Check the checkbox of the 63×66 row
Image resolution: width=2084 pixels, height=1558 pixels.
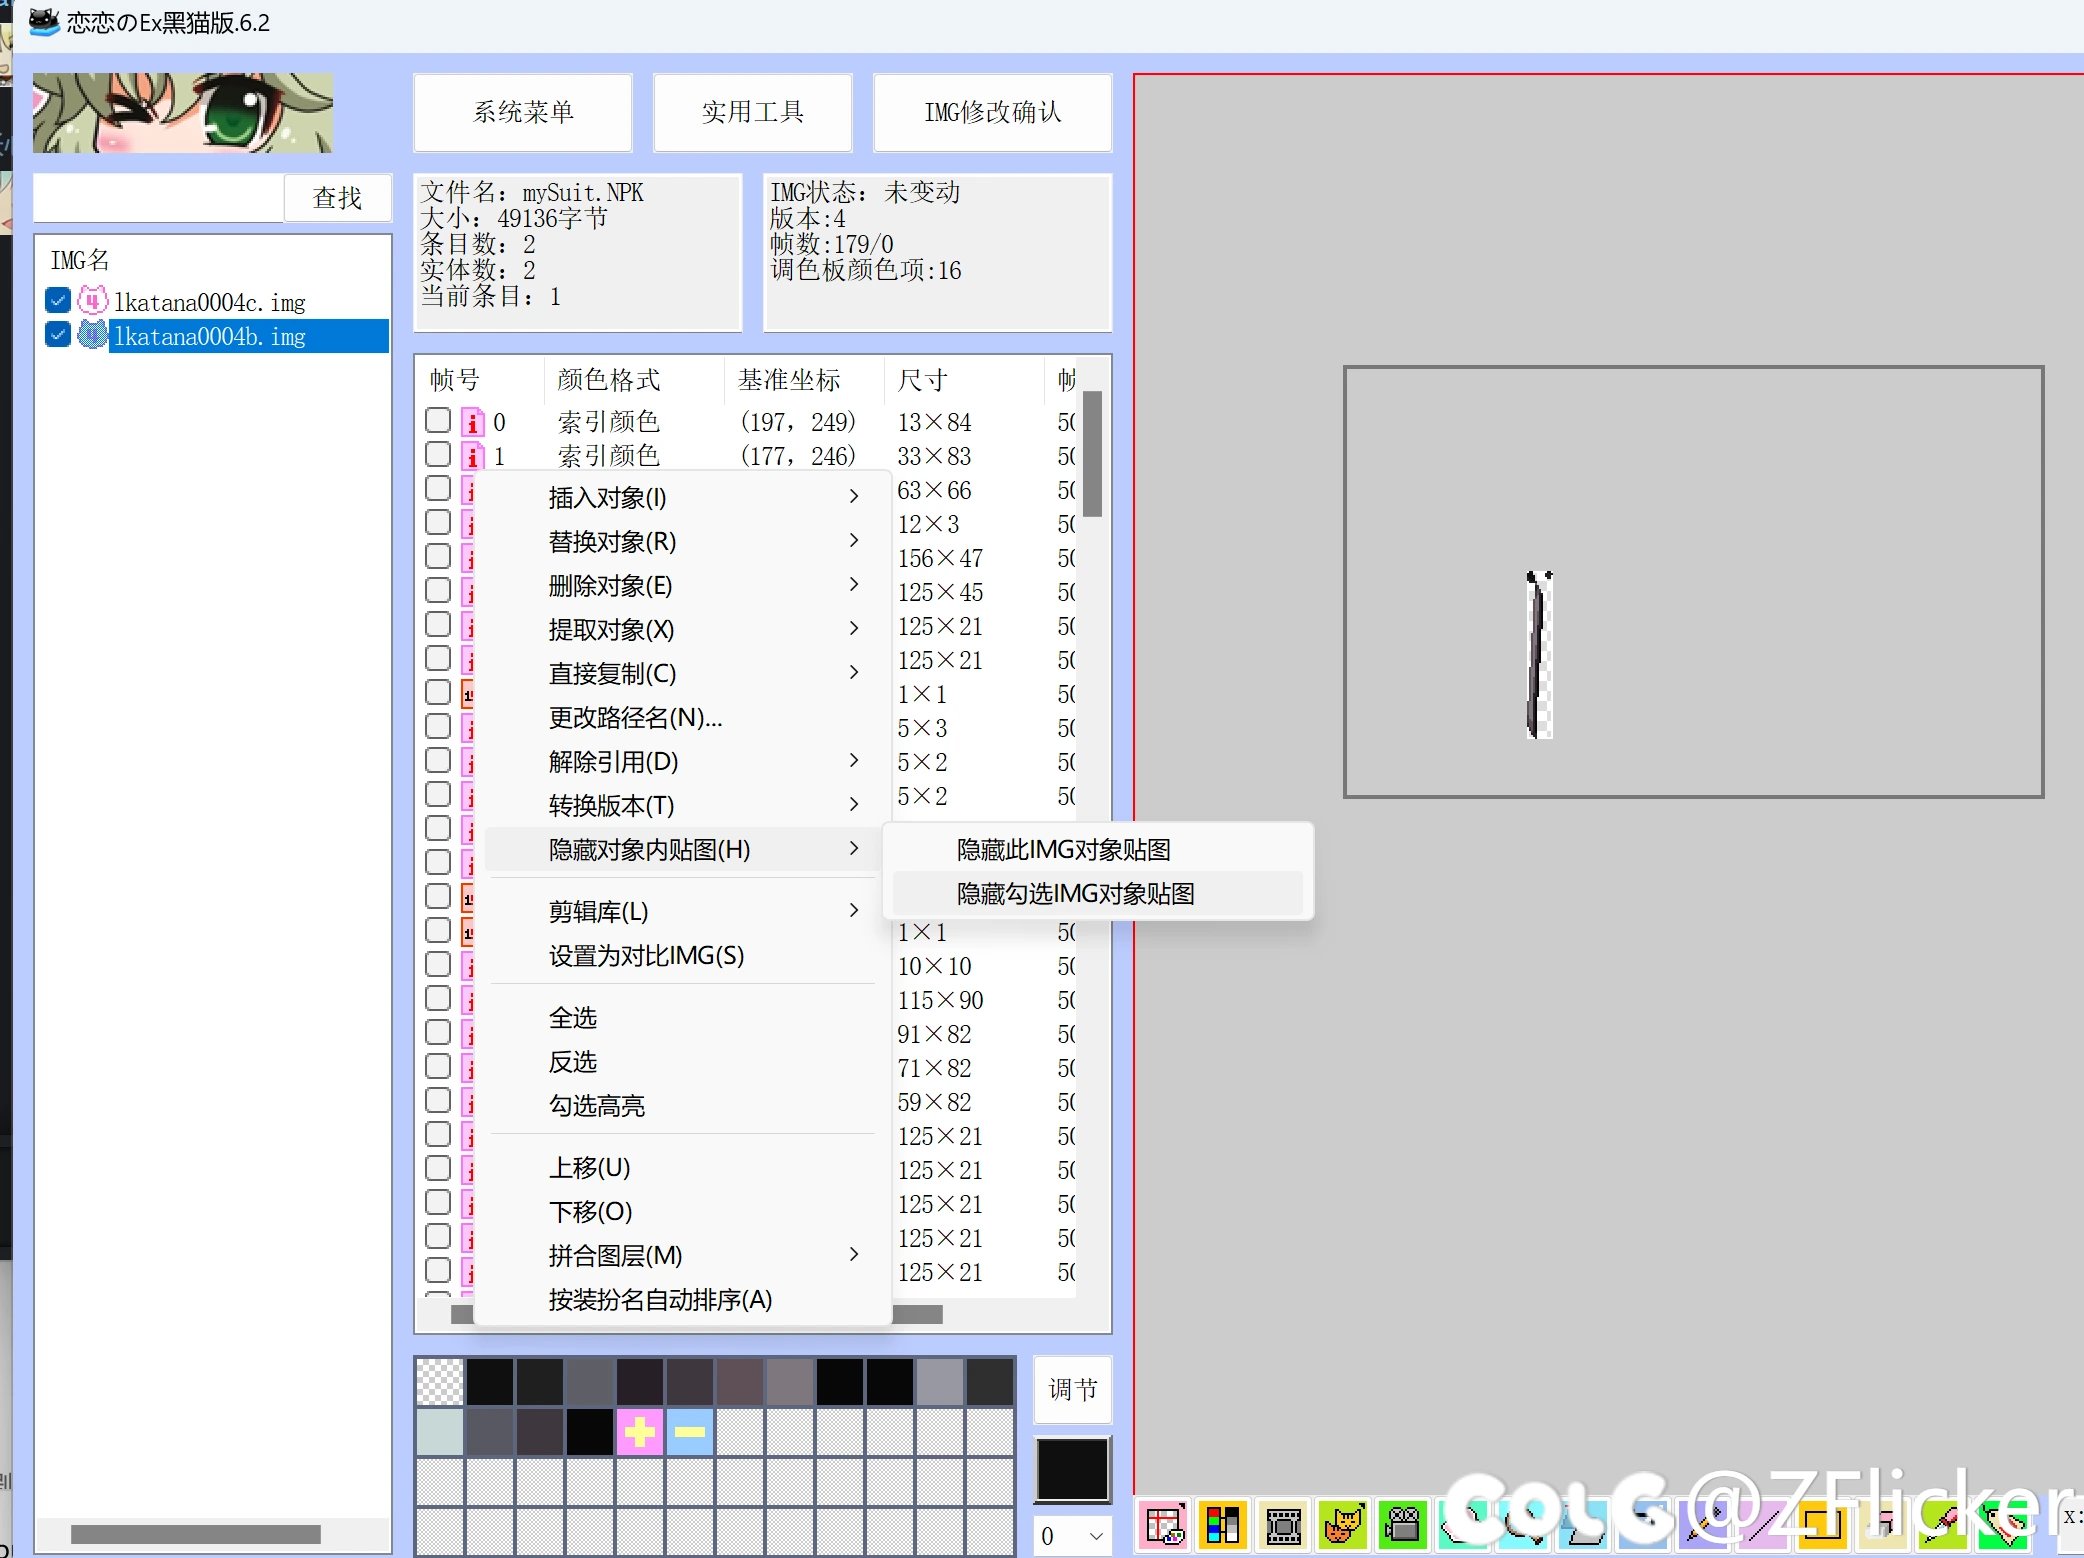coord(438,488)
